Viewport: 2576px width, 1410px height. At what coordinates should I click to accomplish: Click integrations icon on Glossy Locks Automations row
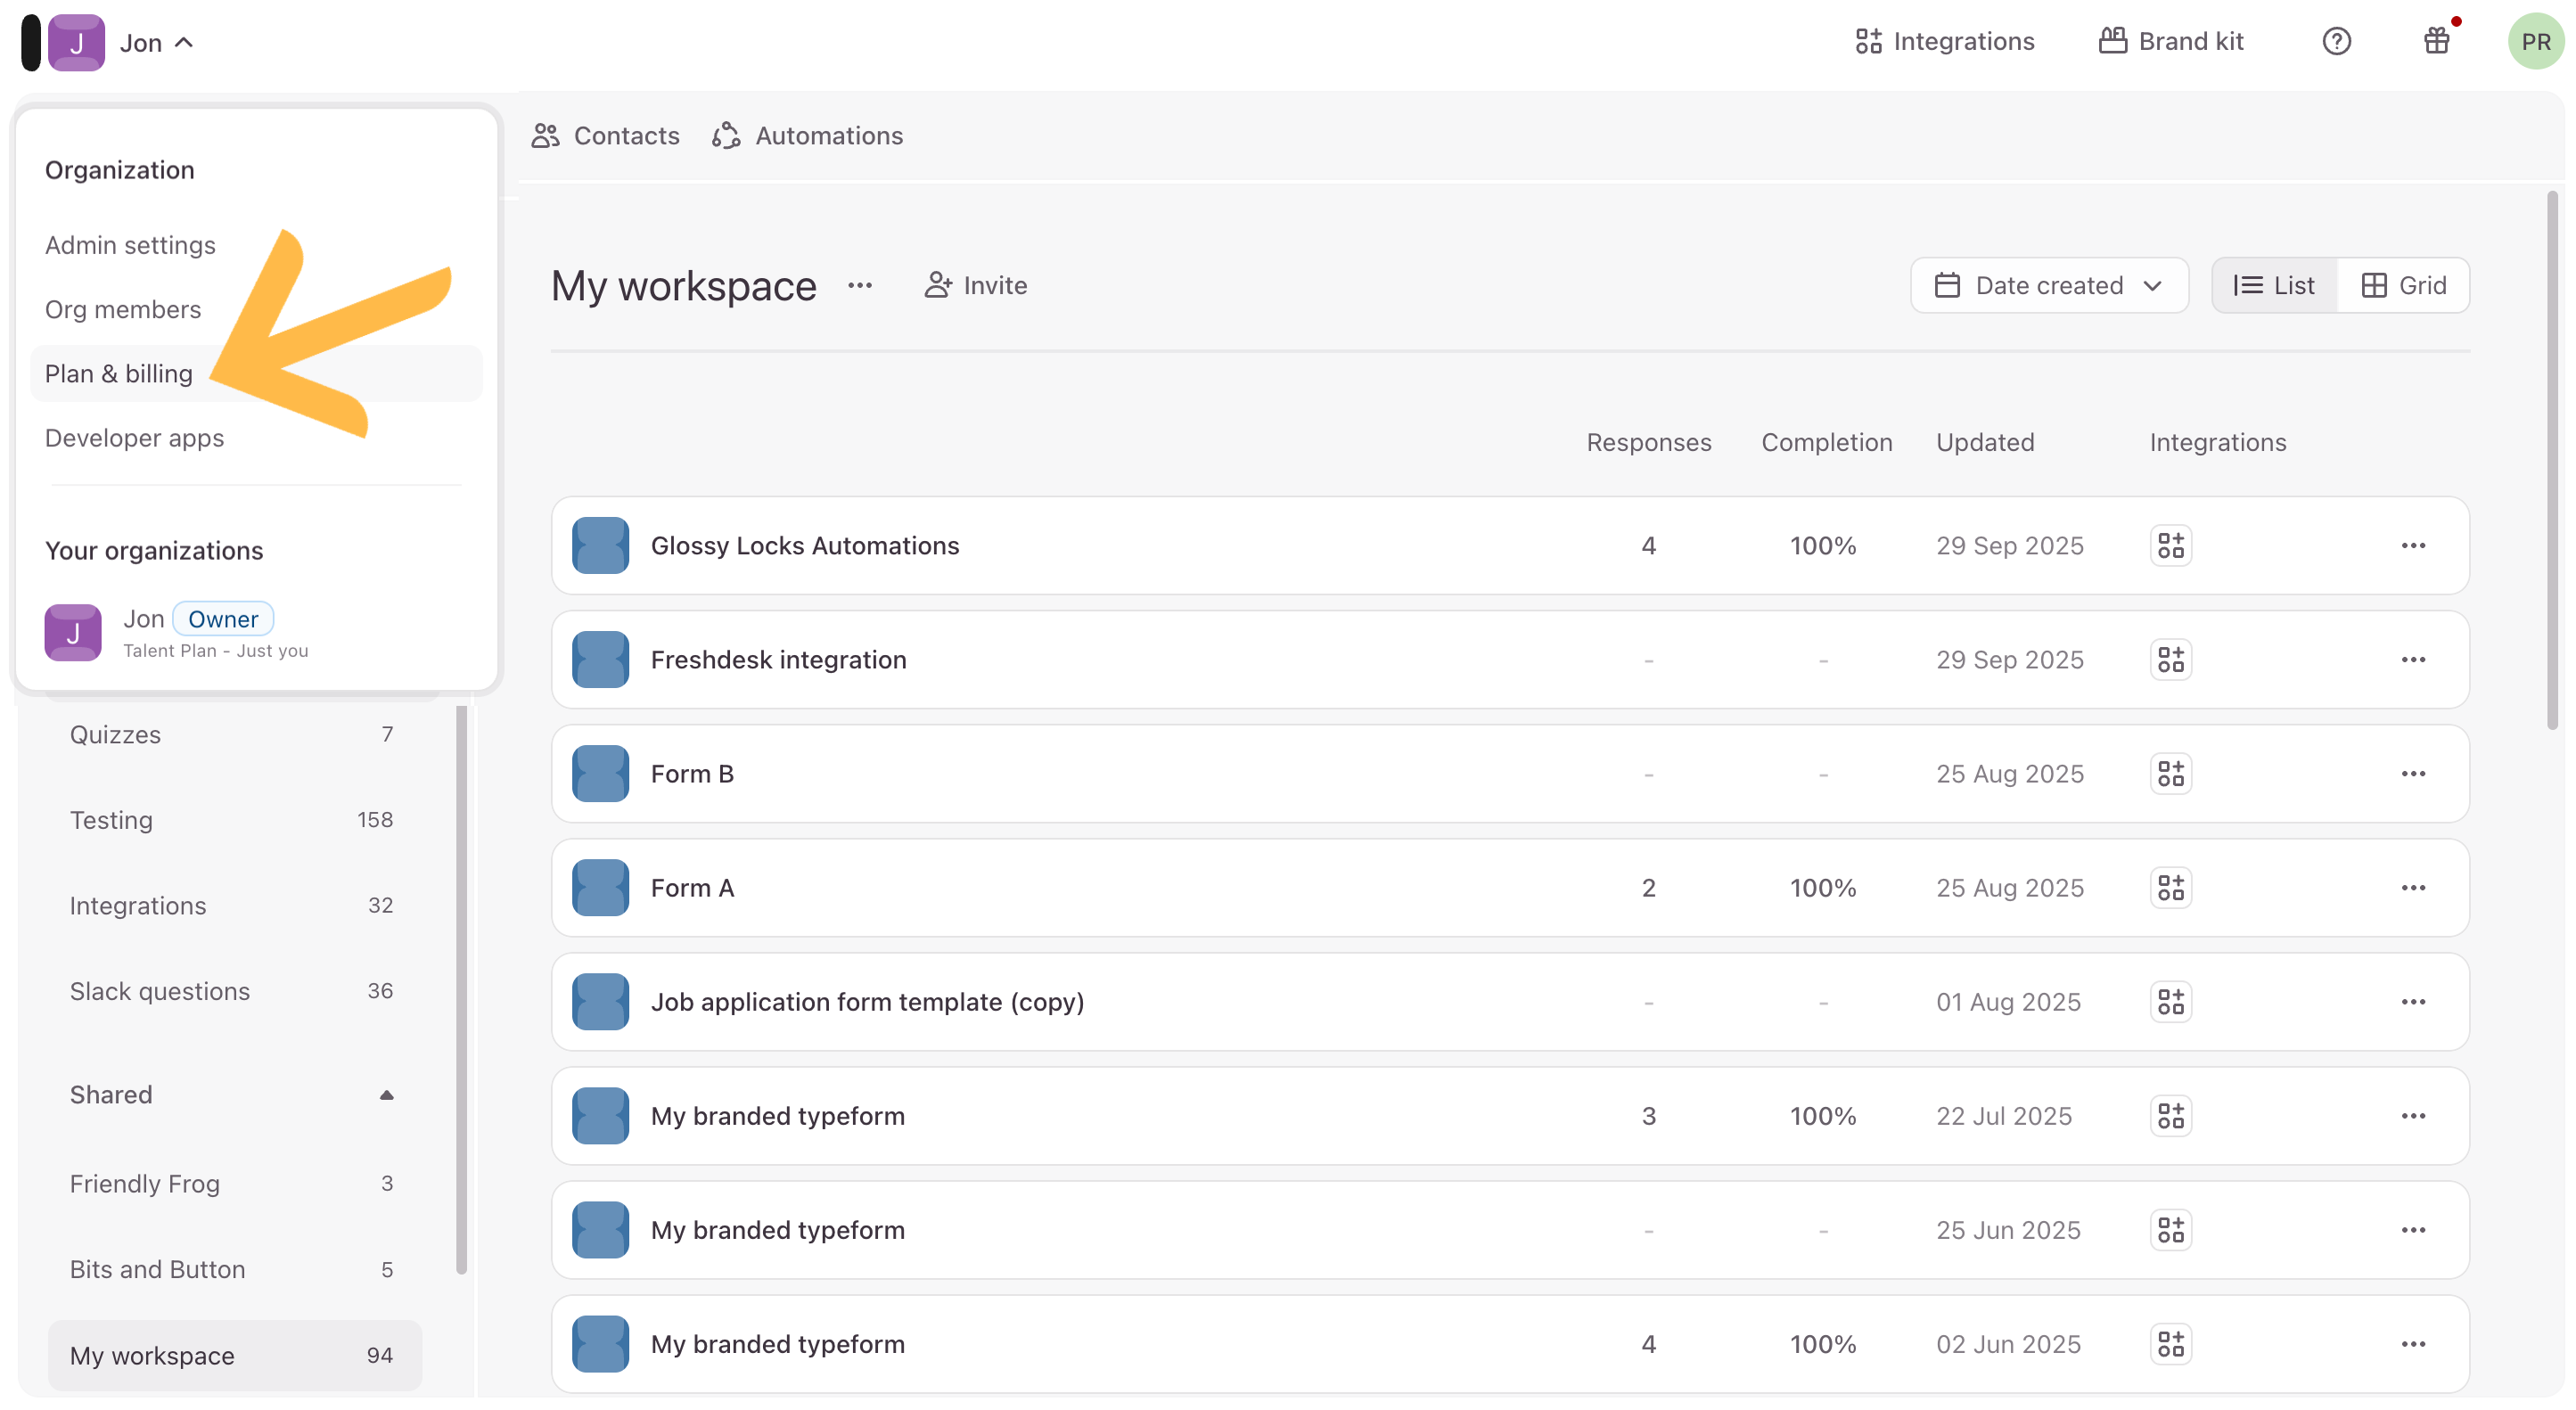(x=2170, y=545)
